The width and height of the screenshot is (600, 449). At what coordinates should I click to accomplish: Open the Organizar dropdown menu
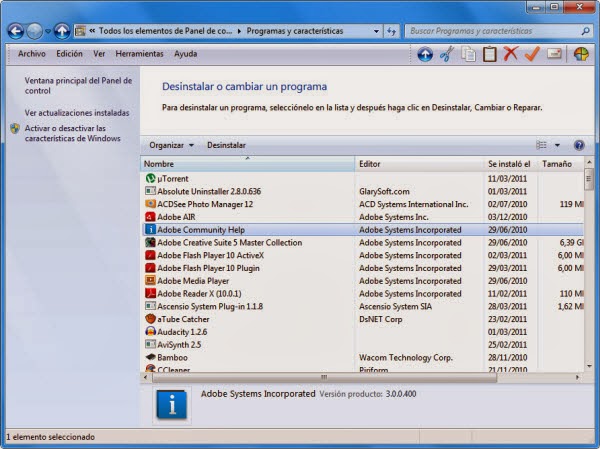click(x=171, y=145)
